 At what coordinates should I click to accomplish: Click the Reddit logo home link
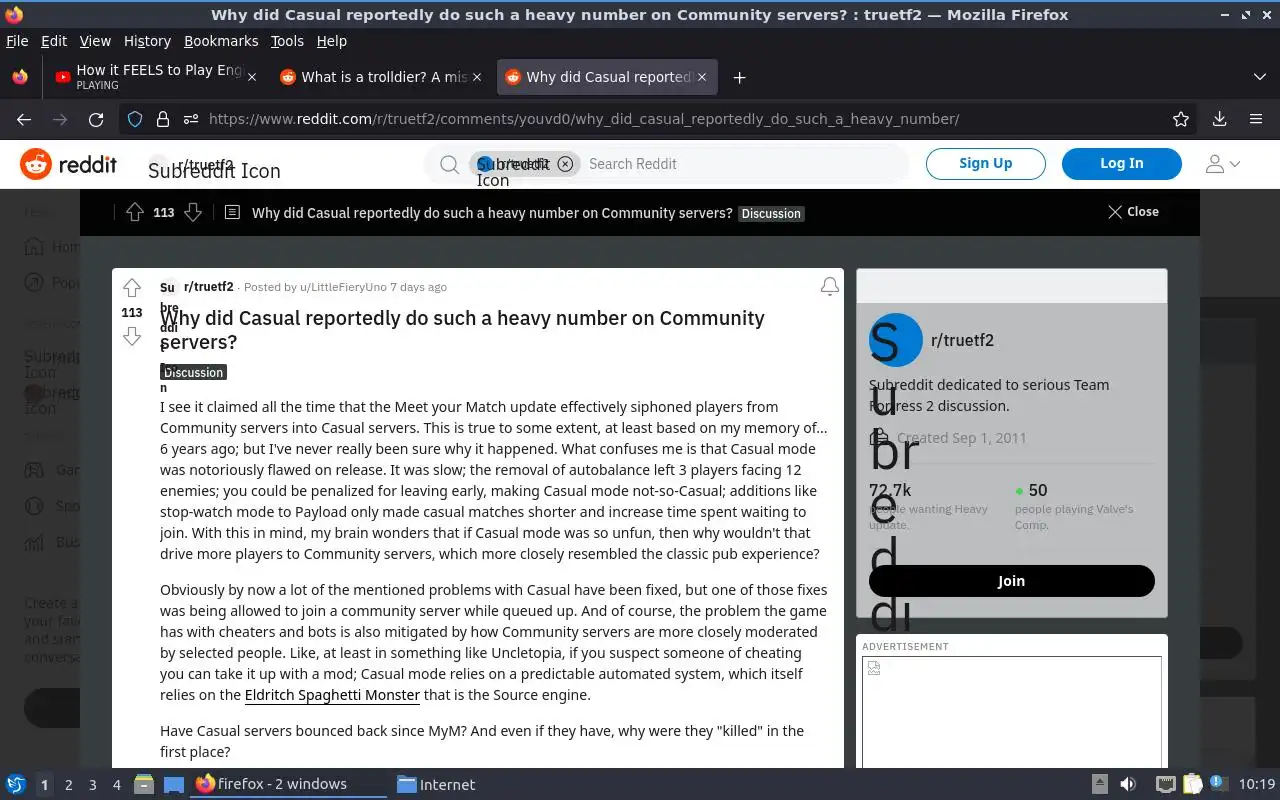click(x=69, y=164)
